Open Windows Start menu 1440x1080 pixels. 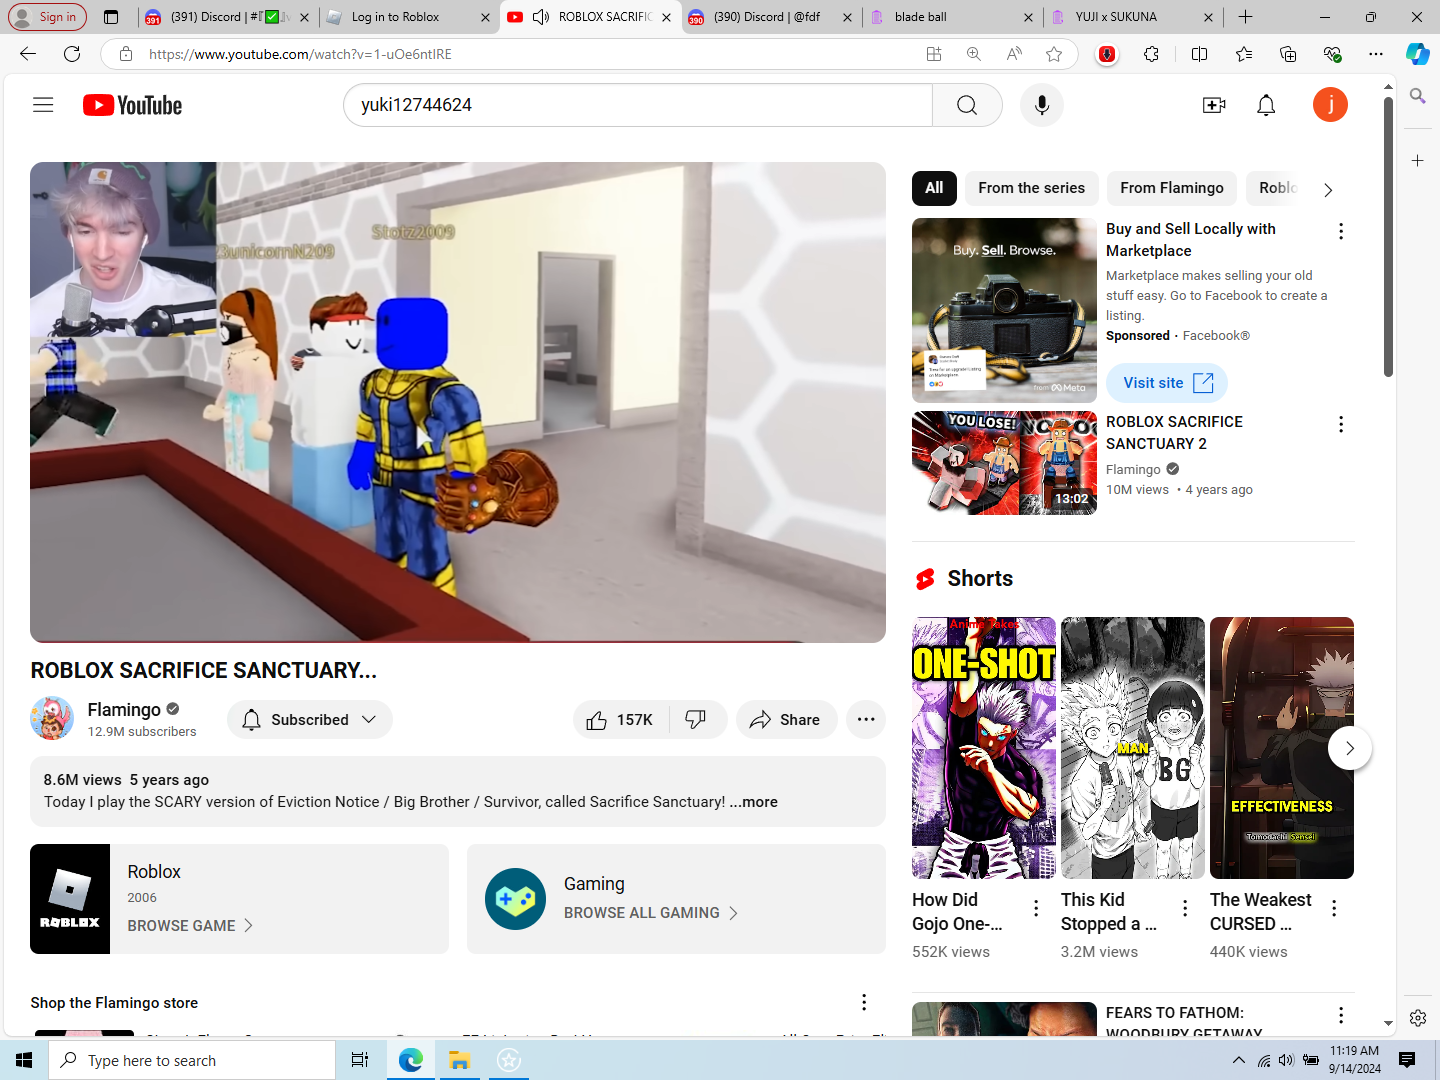tap(24, 1060)
